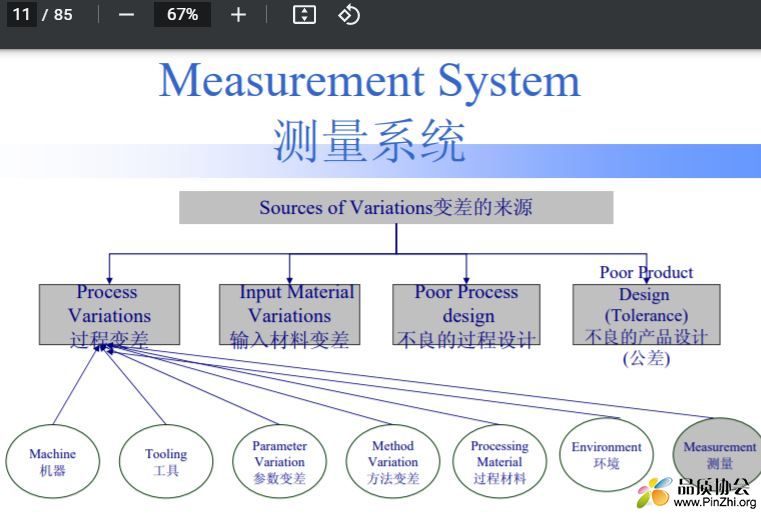Click the fit to page icon

304,15
